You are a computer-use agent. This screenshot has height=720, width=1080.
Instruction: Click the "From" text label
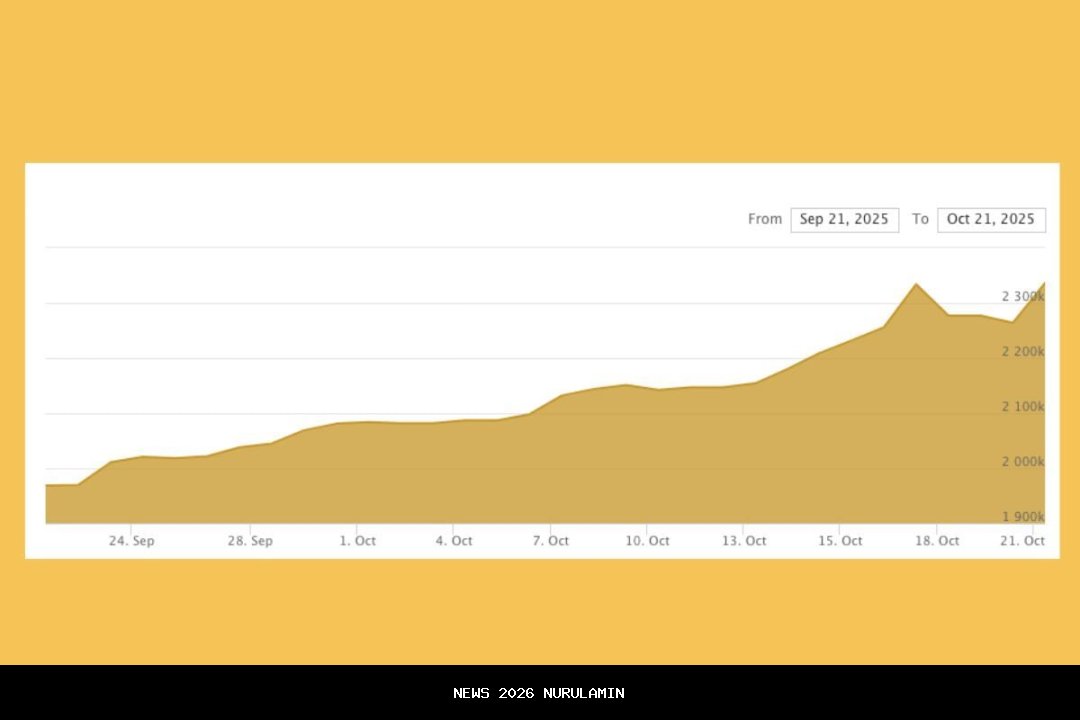pos(765,219)
